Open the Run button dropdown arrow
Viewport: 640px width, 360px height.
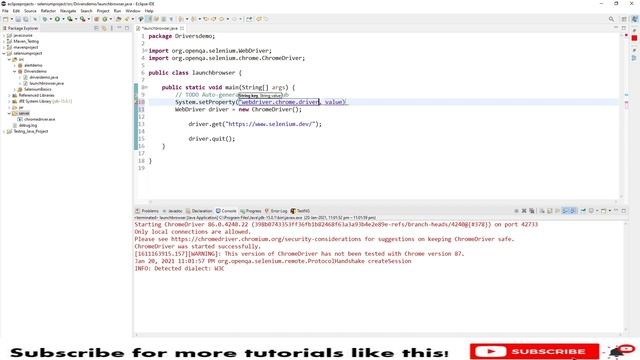[63, 19]
